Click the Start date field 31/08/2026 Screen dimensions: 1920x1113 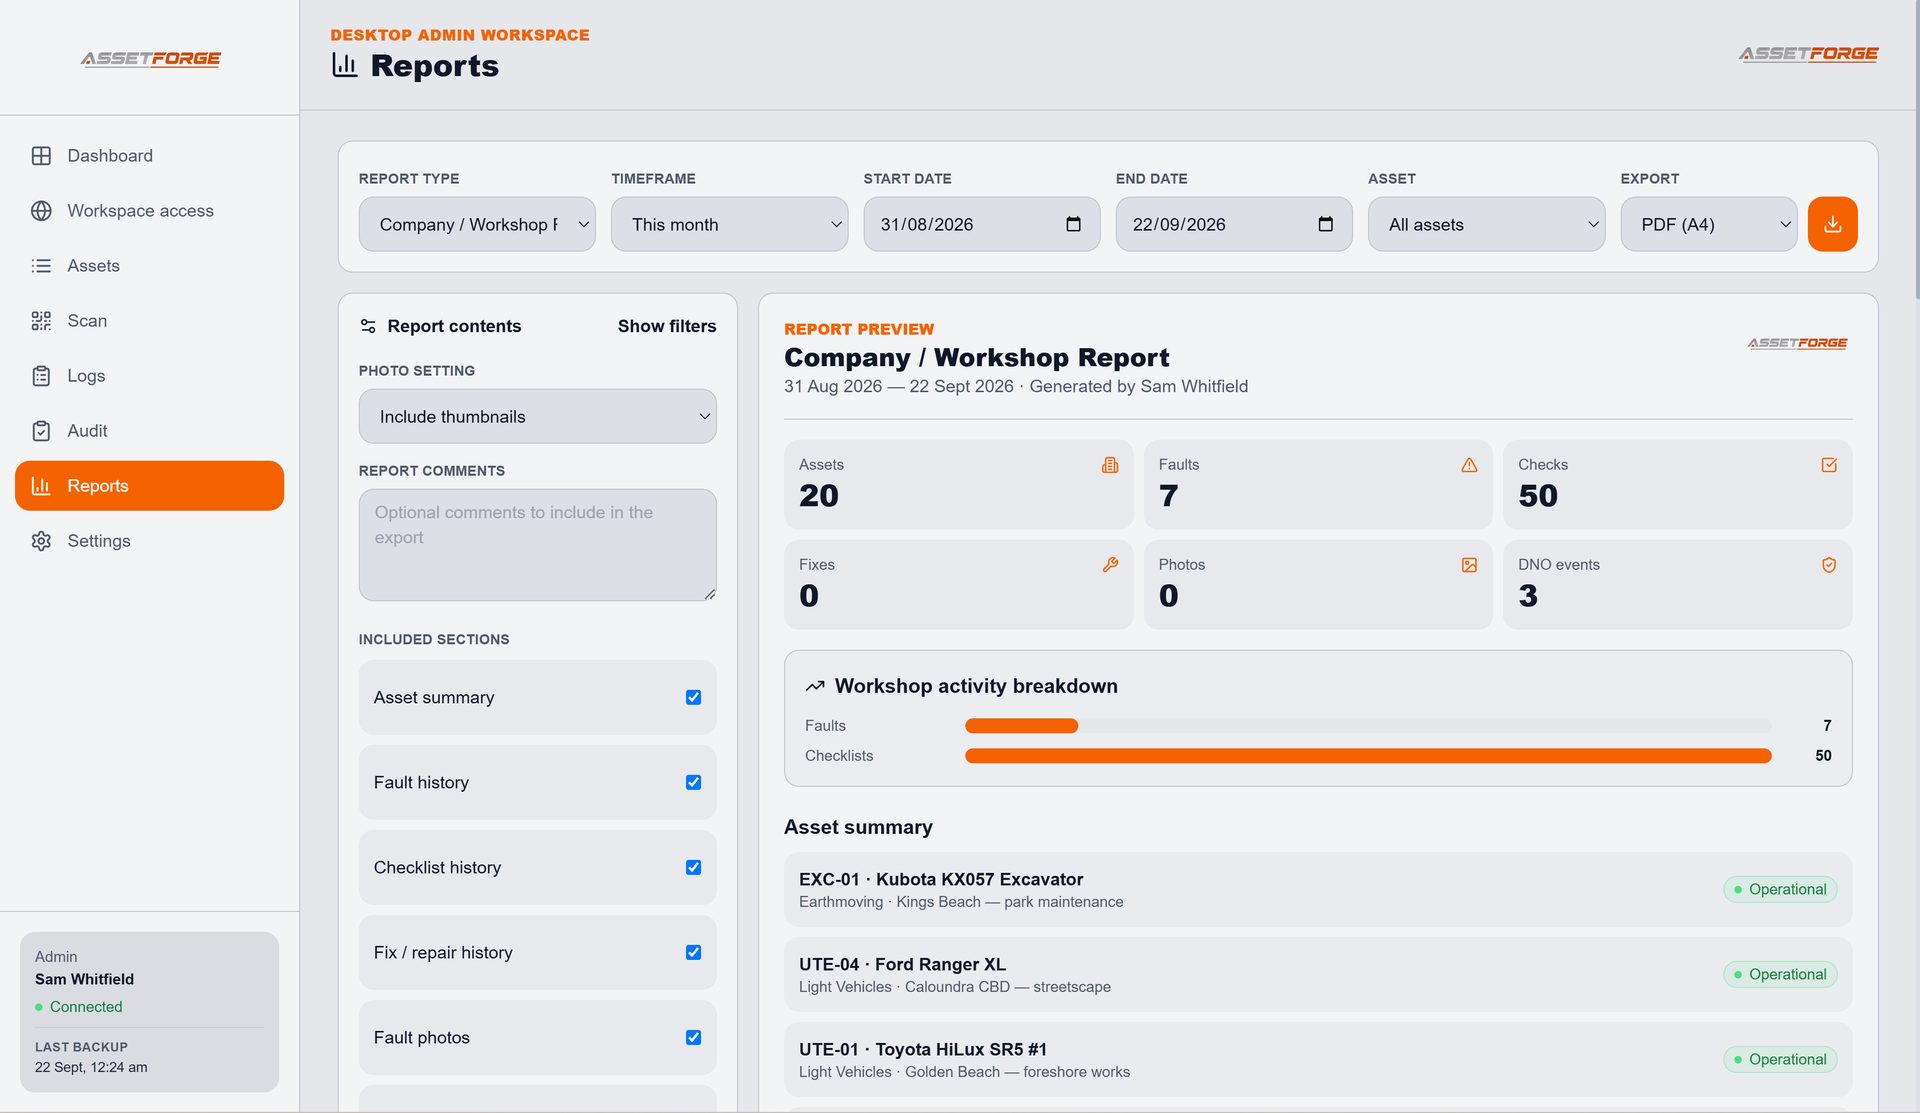(x=981, y=224)
